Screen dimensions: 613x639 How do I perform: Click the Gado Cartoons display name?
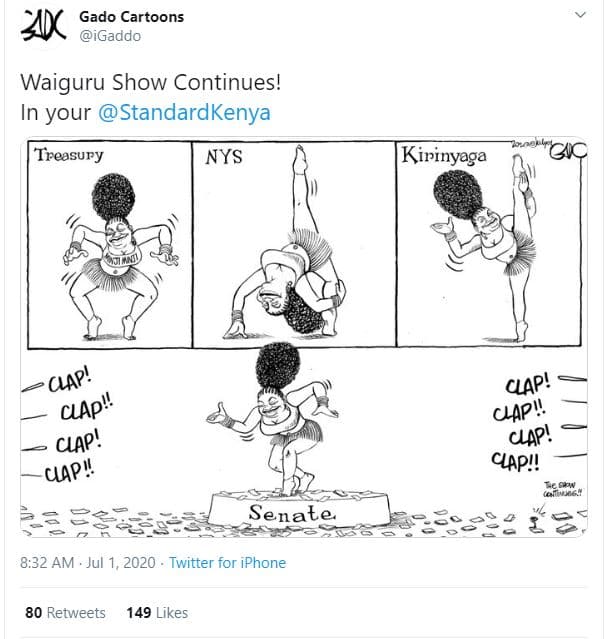point(131,17)
